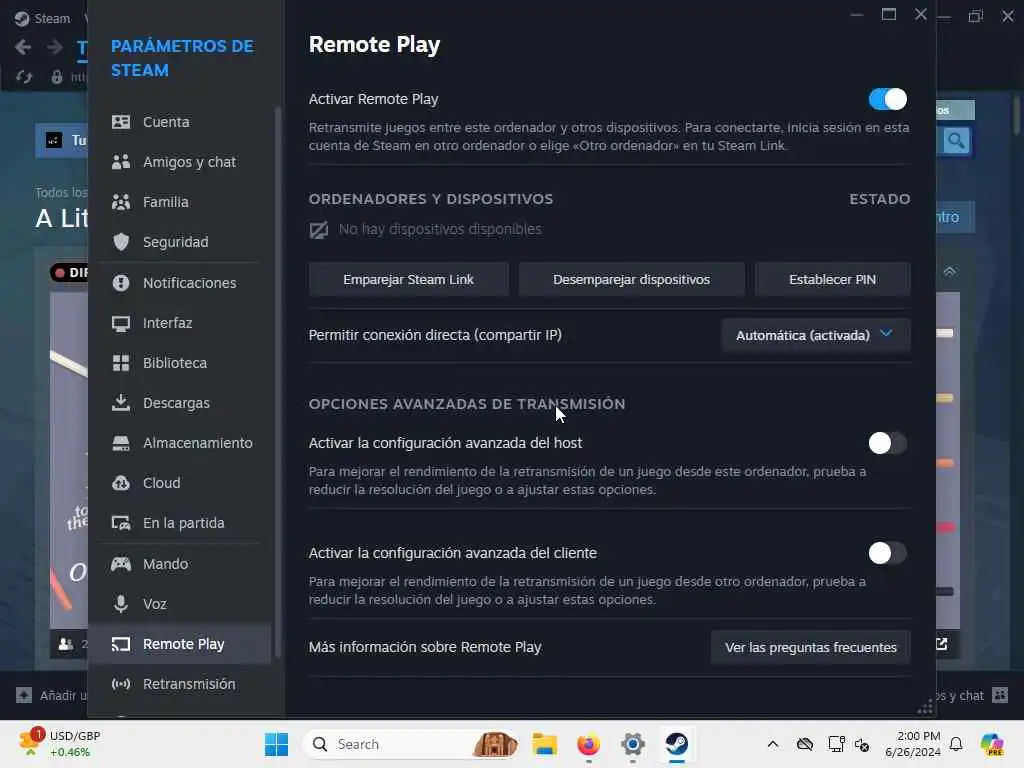
Task: Click the Cloud icon in sidebar
Action: pos(121,483)
